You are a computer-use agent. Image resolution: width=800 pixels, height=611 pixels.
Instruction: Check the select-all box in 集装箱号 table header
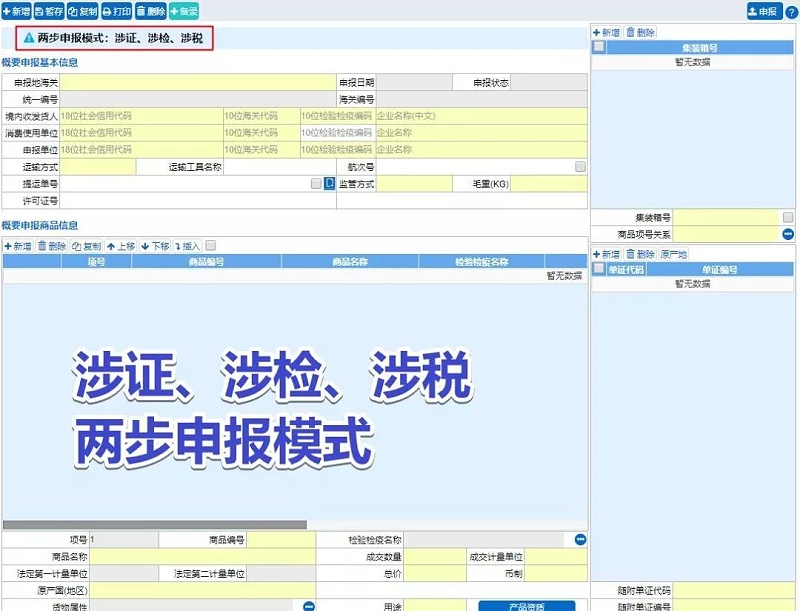[x=599, y=47]
